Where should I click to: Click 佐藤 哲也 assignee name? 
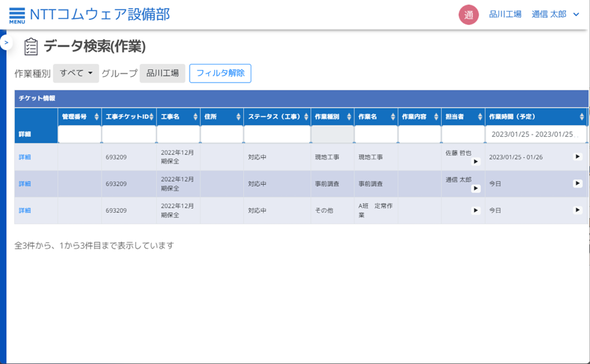(458, 153)
